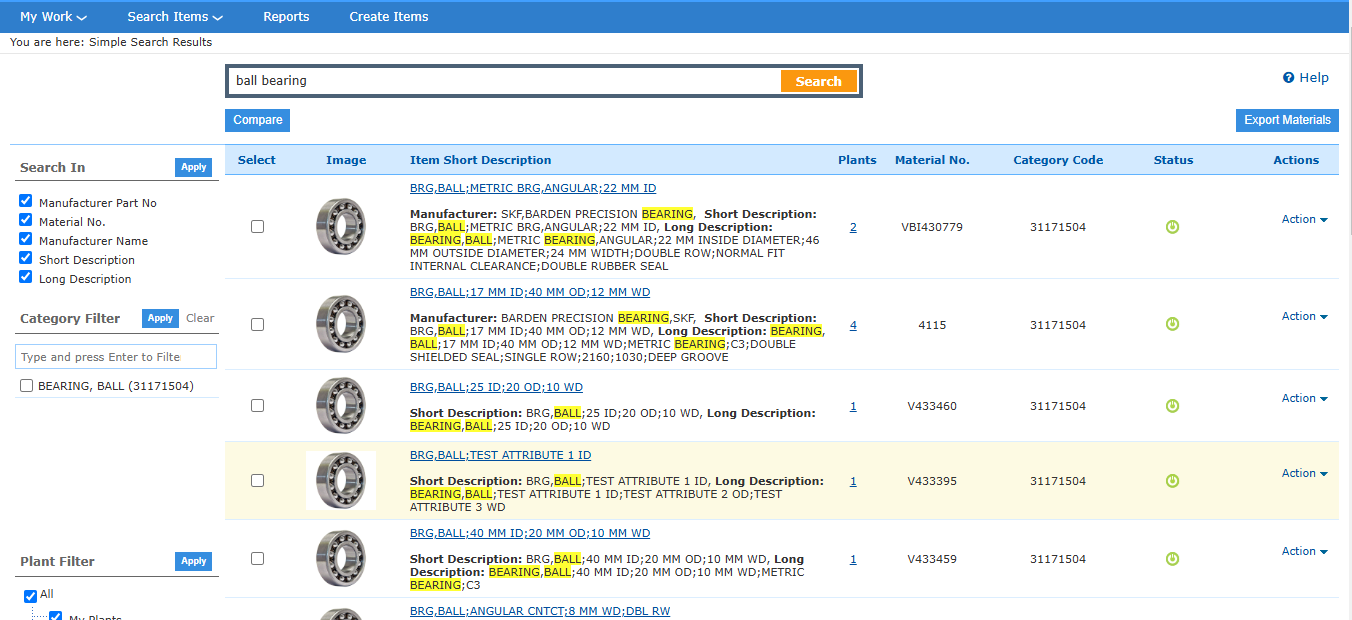
Task: Expand Action menu for material 4115
Action: click(x=1304, y=317)
